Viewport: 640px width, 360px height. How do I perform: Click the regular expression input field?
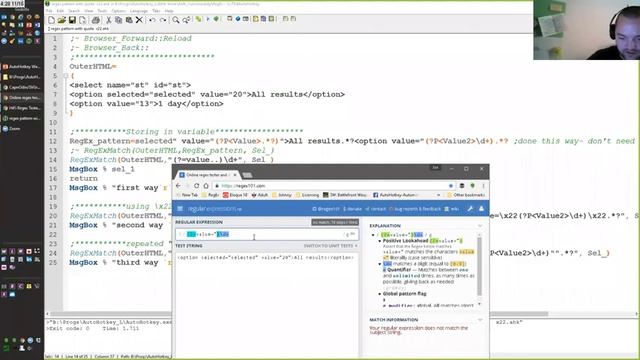point(267,234)
